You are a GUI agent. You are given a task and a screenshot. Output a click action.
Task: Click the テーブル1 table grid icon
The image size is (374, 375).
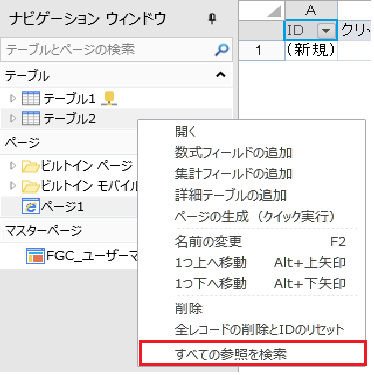(31, 98)
